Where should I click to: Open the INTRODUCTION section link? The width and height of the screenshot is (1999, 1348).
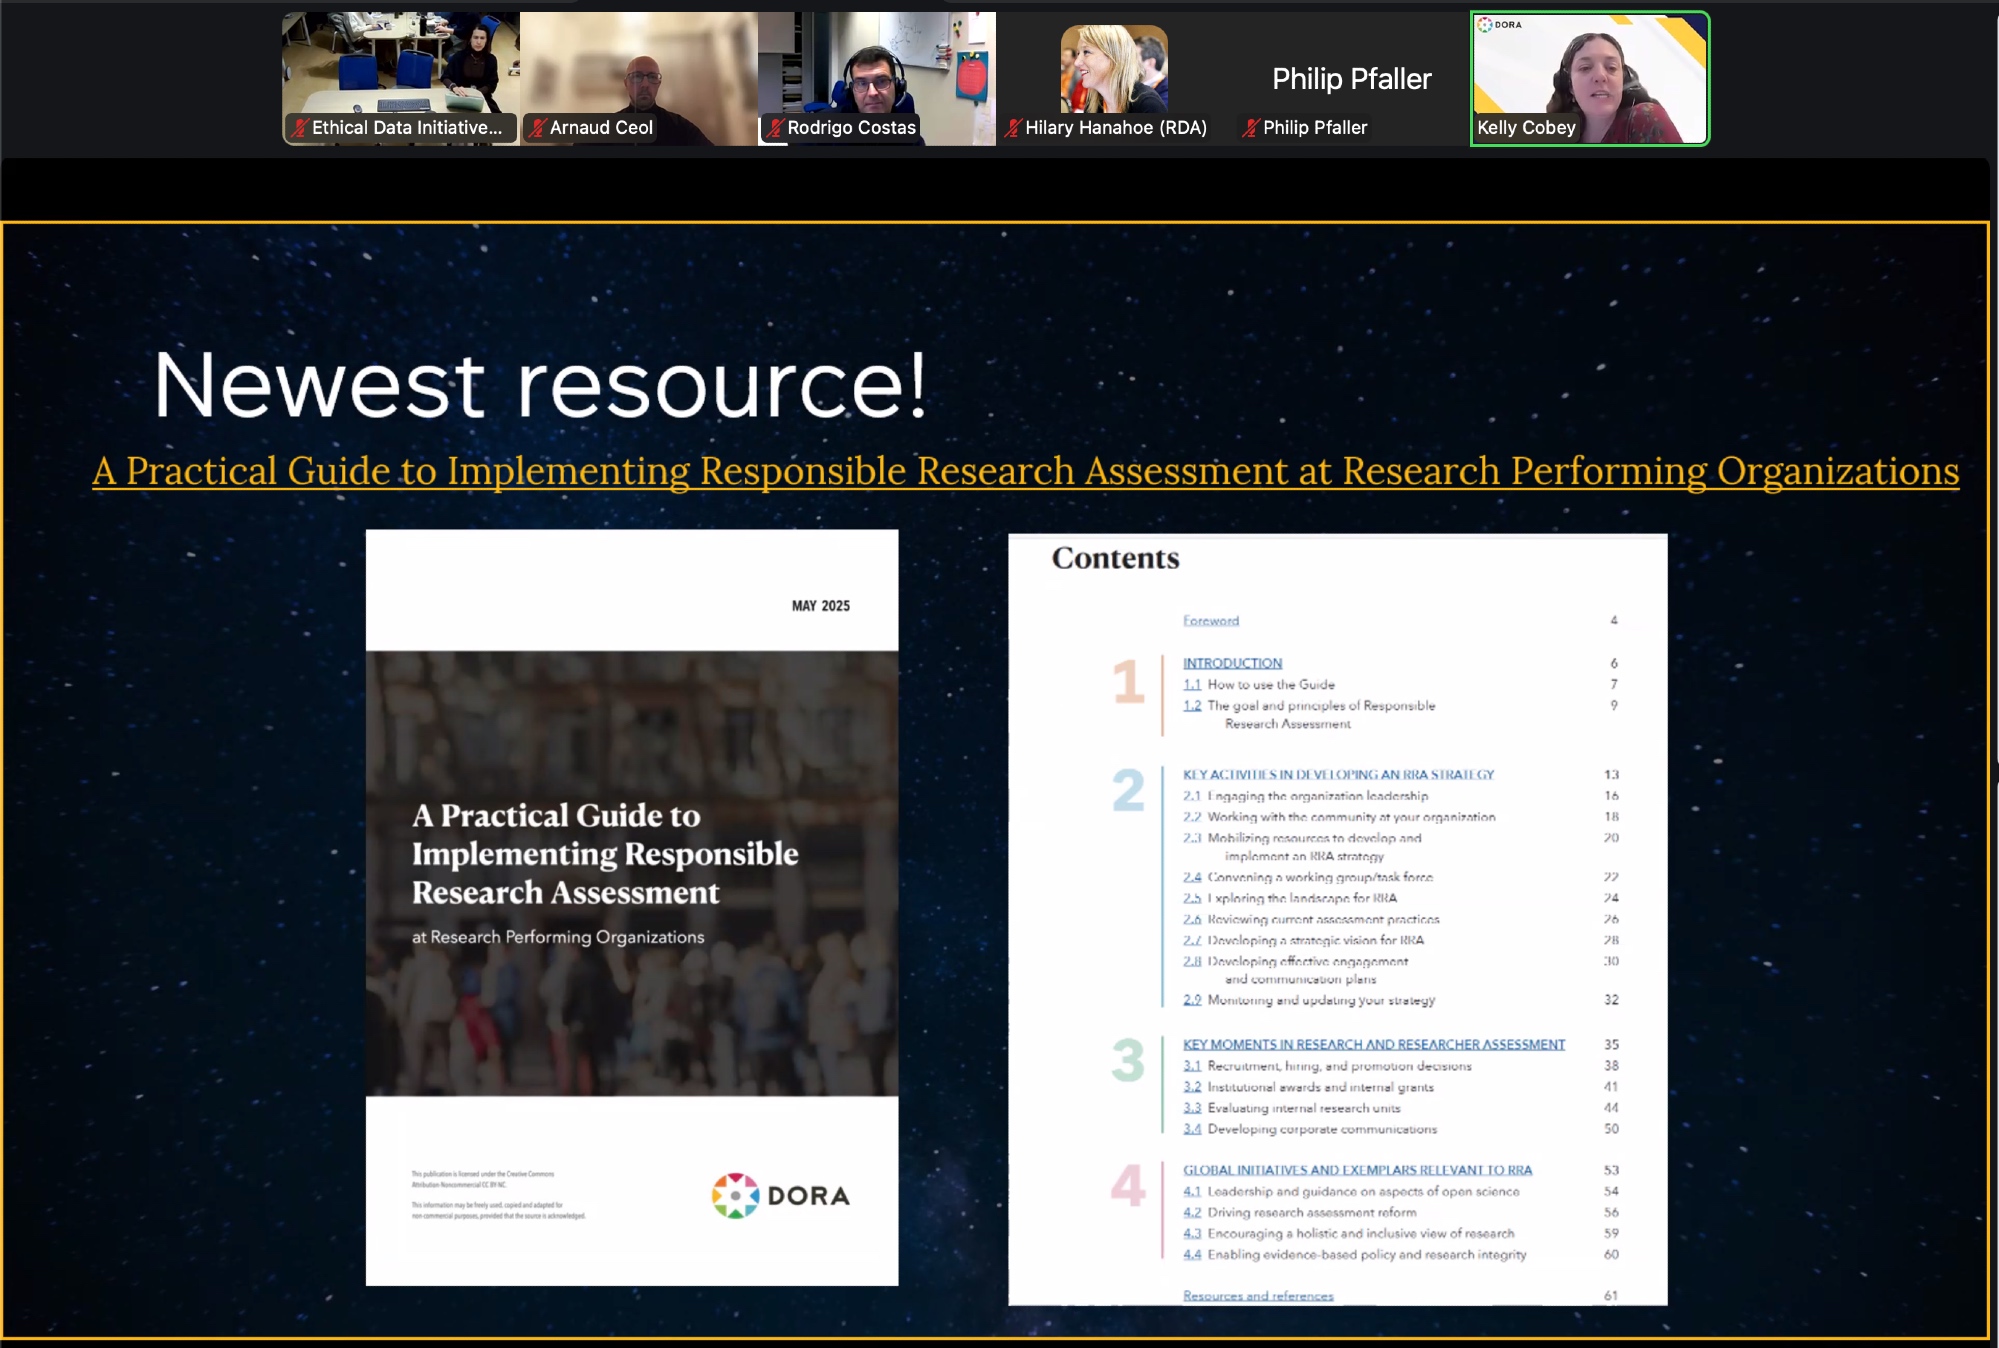pos(1232,663)
